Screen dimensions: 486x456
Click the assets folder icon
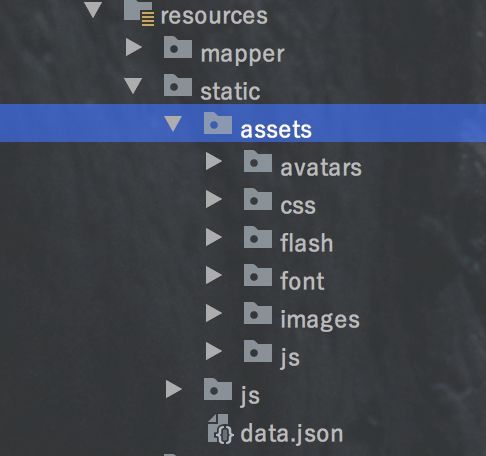(x=218, y=123)
